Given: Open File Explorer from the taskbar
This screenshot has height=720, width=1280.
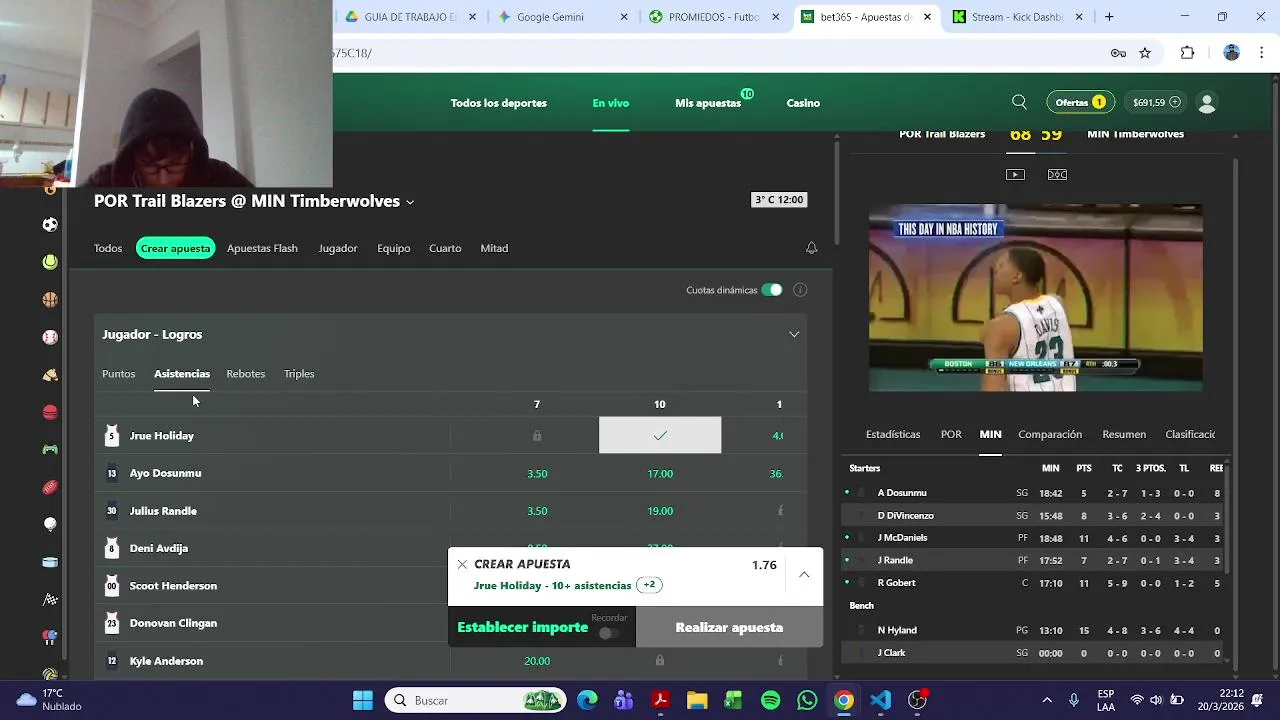Looking at the screenshot, I should coord(697,700).
